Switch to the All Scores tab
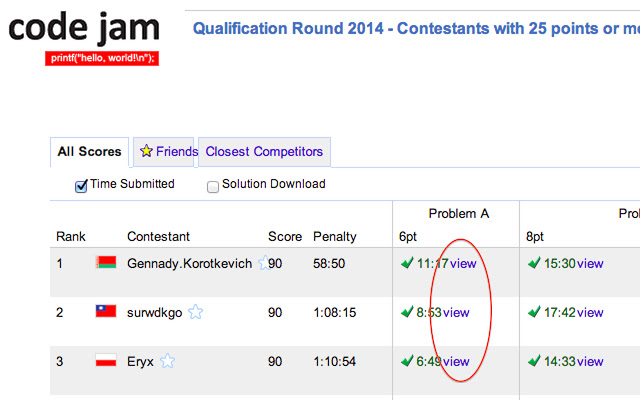This screenshot has width=640, height=400. (x=89, y=152)
